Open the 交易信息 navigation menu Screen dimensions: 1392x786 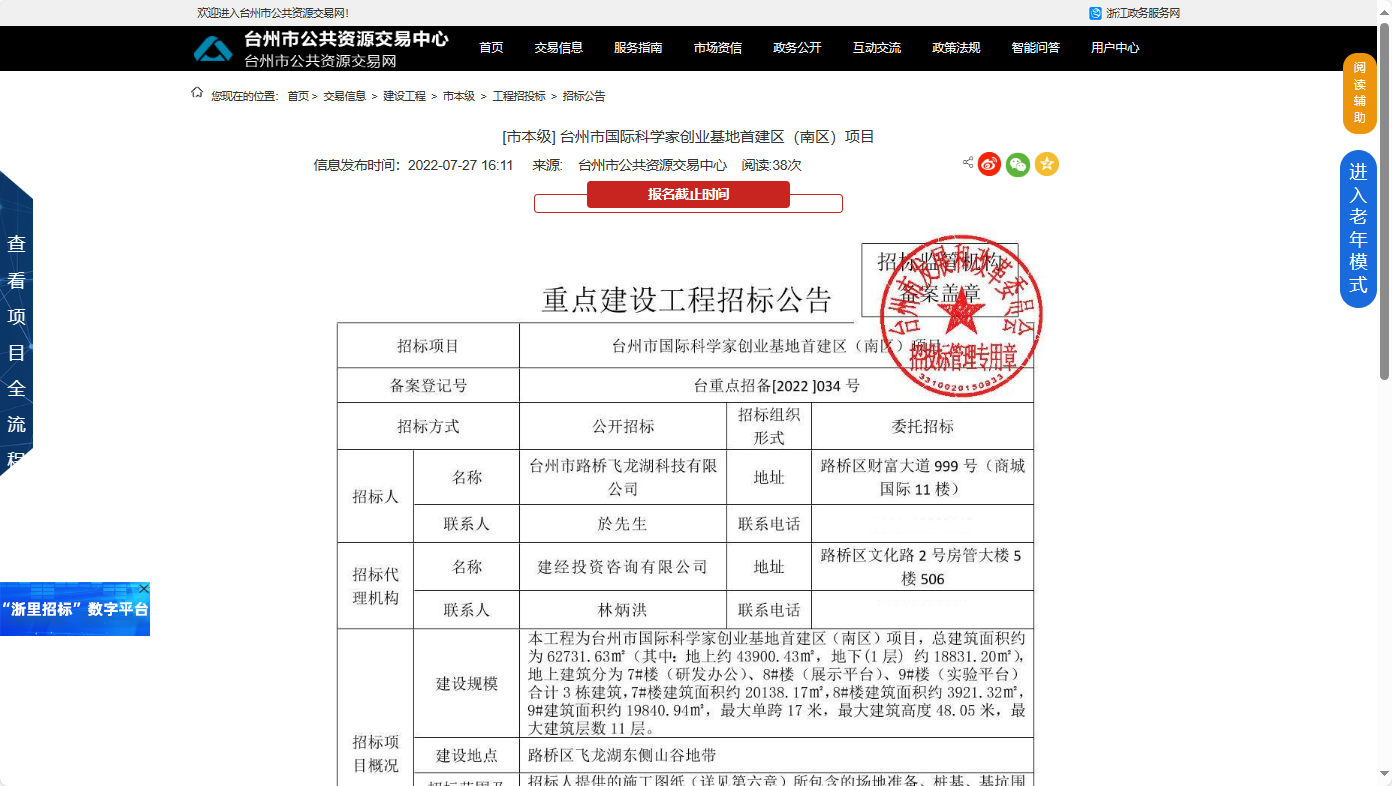click(x=559, y=48)
